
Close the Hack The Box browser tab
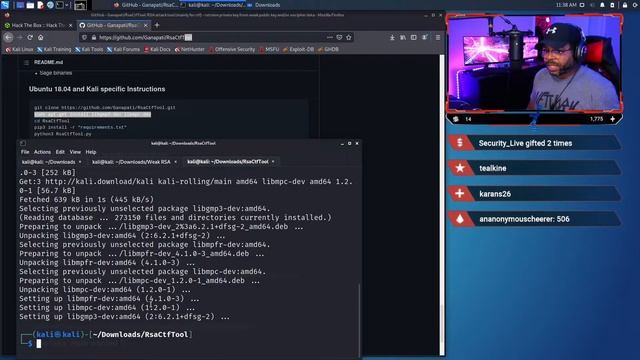click(x=70, y=25)
